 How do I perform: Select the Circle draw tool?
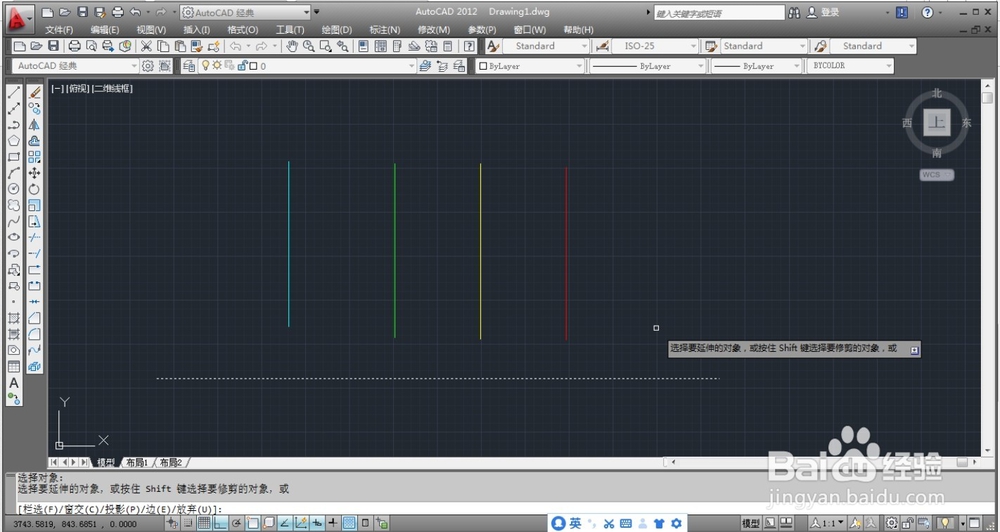pos(13,189)
